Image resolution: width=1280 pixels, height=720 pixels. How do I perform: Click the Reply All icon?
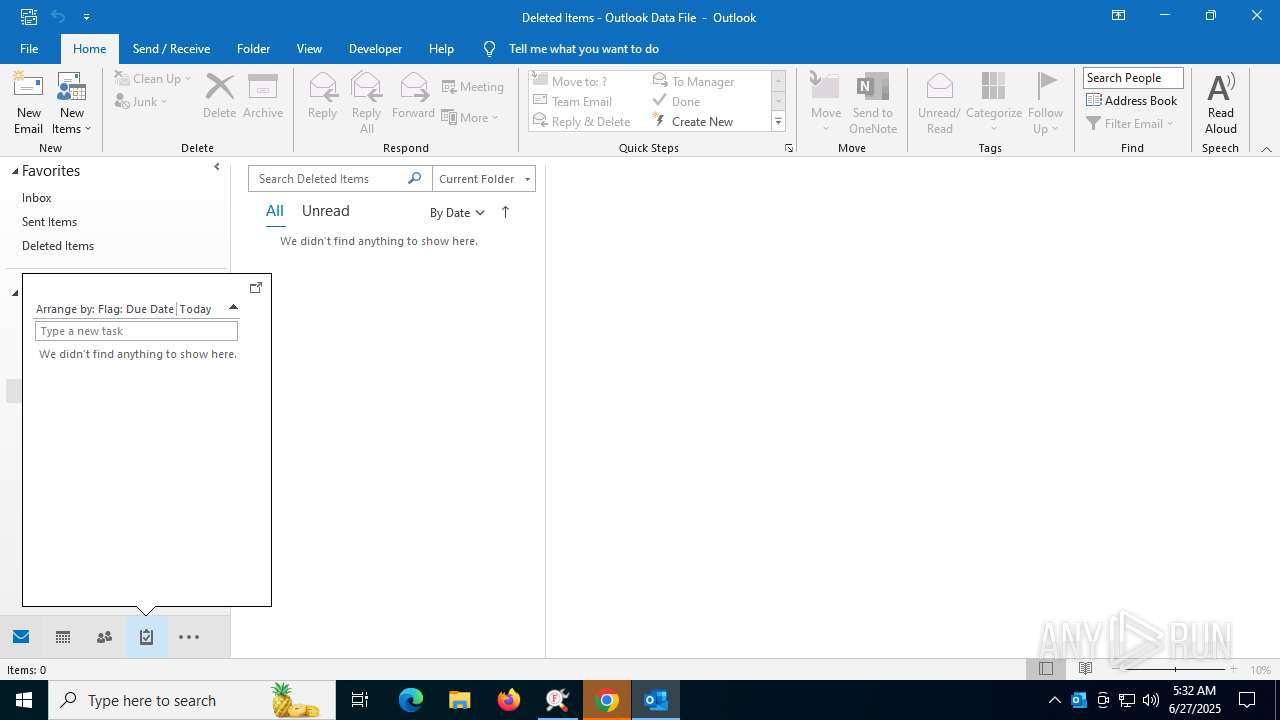pos(366,103)
